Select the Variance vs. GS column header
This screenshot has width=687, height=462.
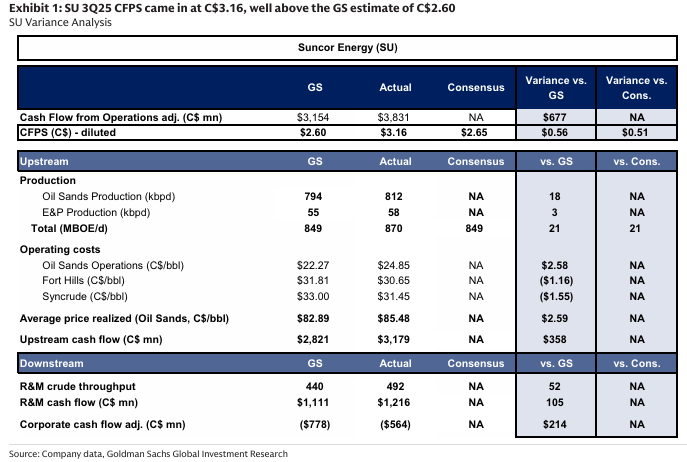point(555,87)
